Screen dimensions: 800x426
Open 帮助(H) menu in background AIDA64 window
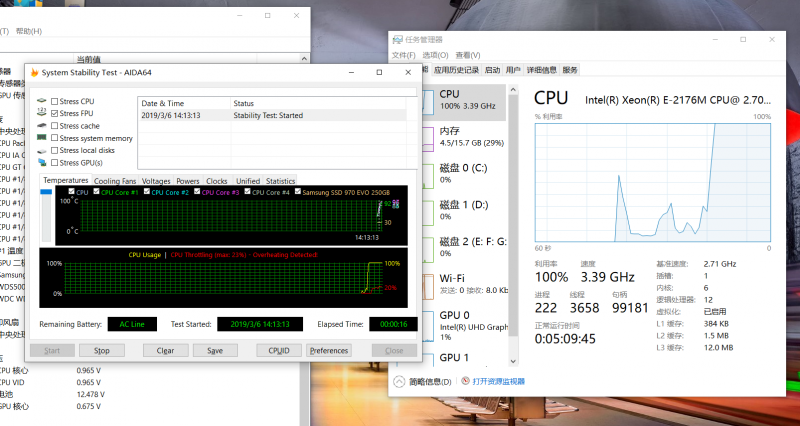[29, 31]
